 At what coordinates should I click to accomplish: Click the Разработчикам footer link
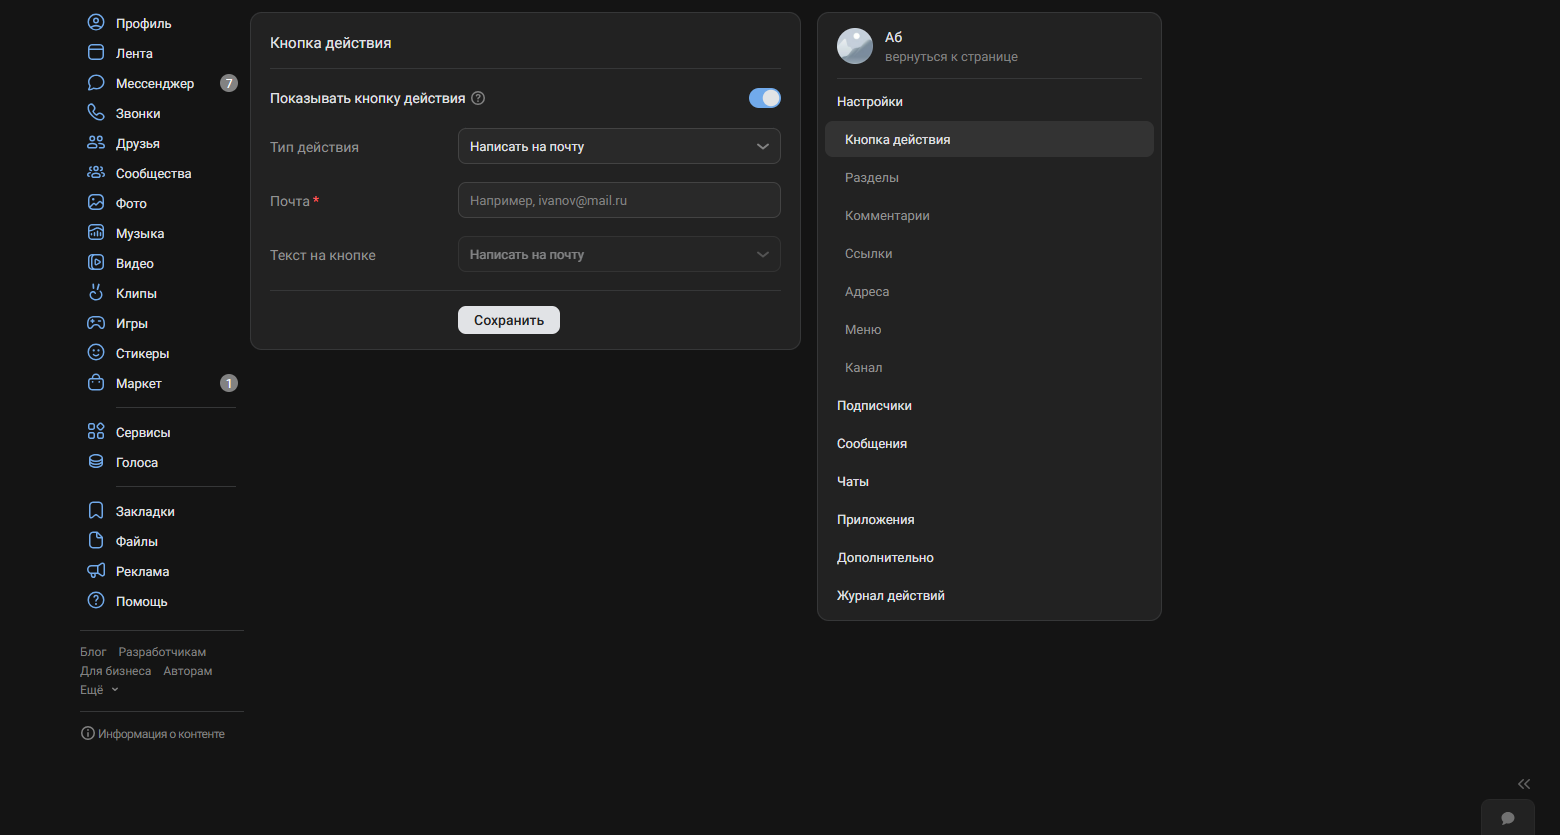162,652
